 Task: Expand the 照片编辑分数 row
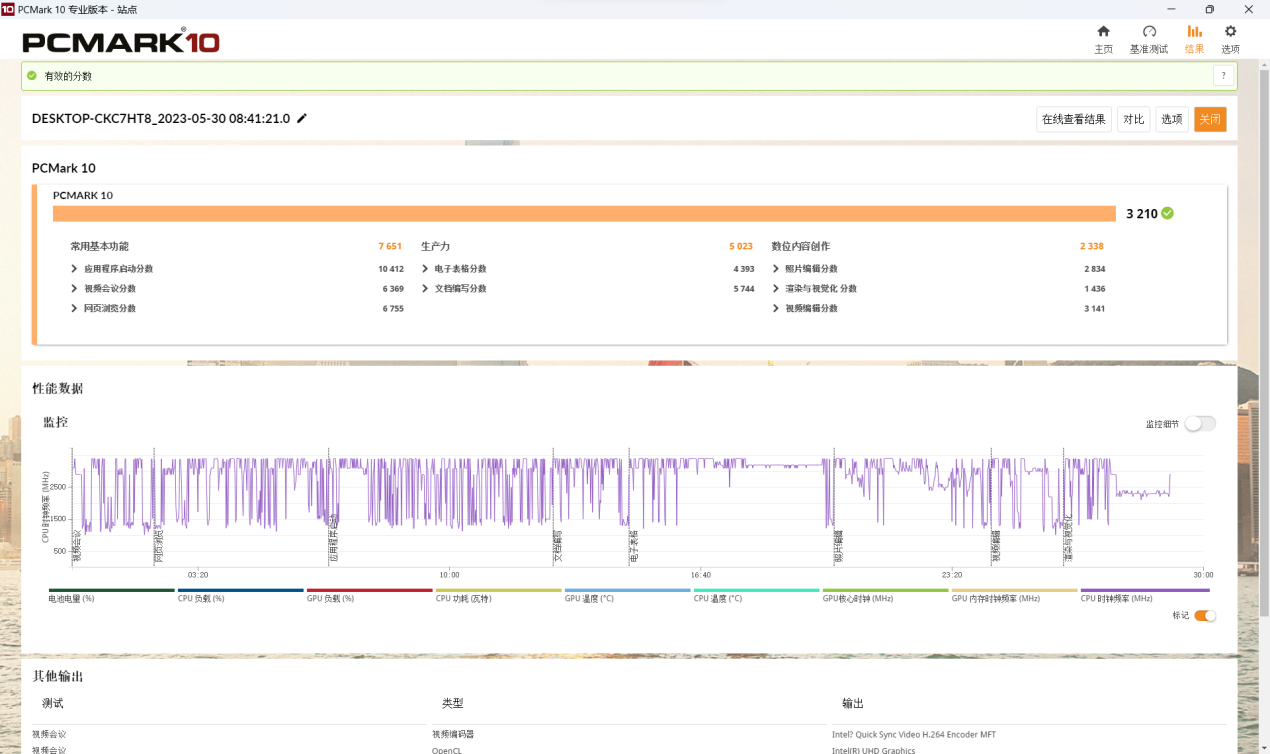776,269
